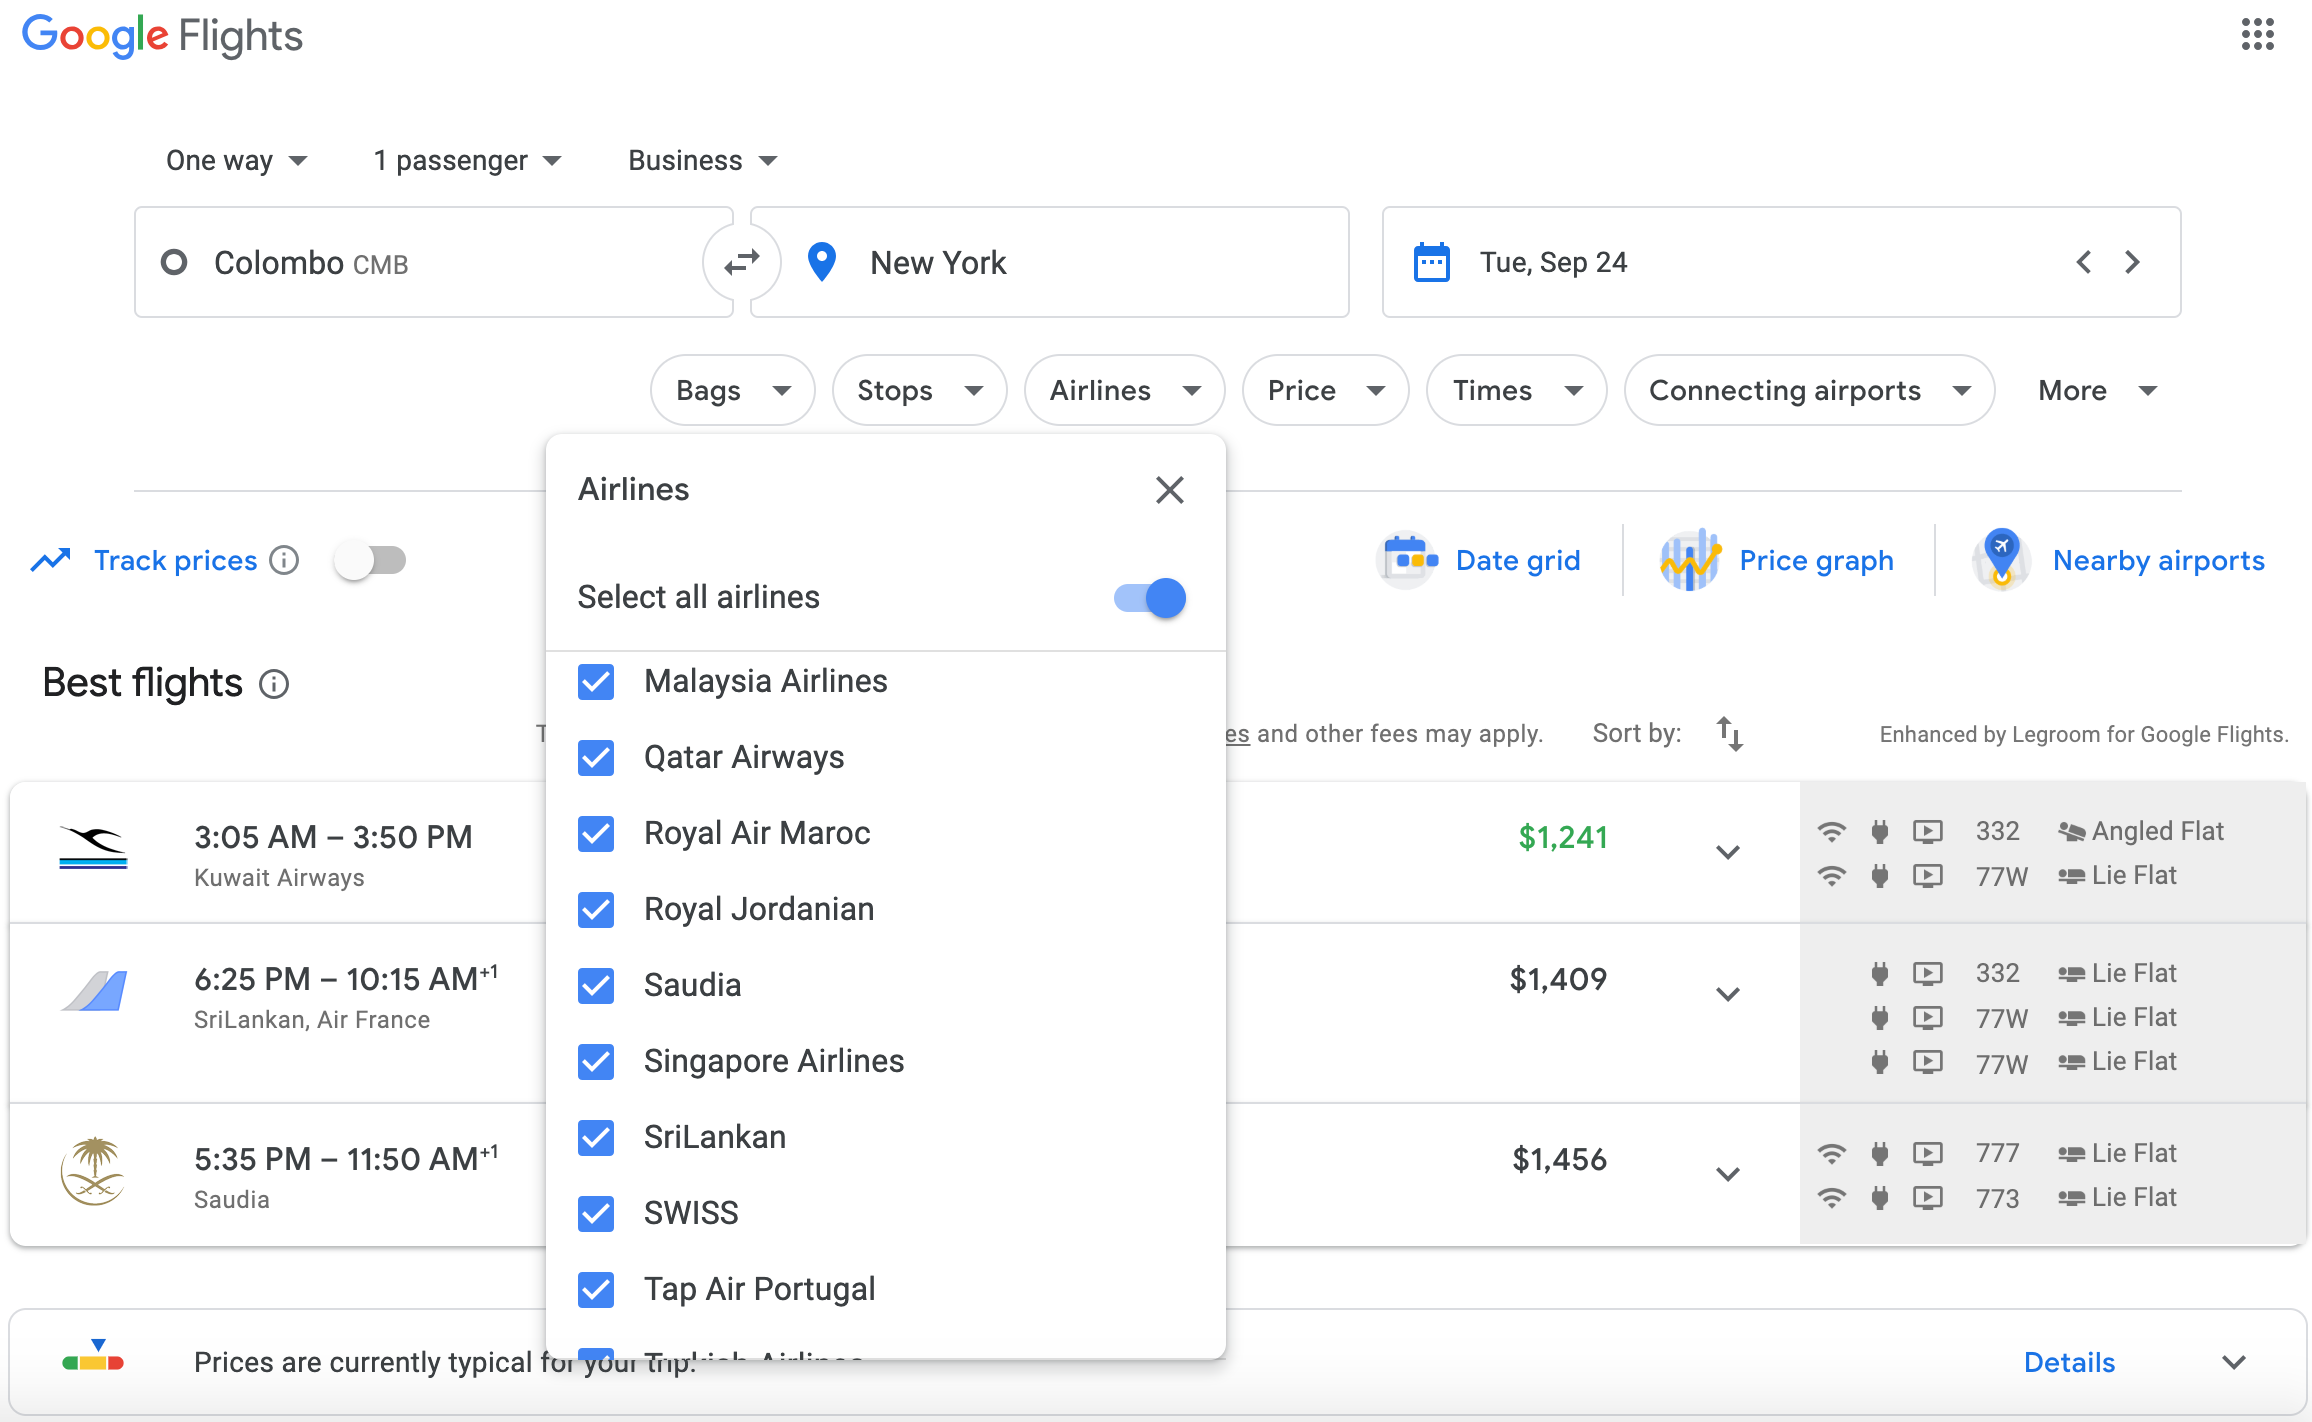This screenshot has height=1422, width=2312.
Task: Uncheck the Singapore Airlines checkbox
Action: click(596, 1062)
